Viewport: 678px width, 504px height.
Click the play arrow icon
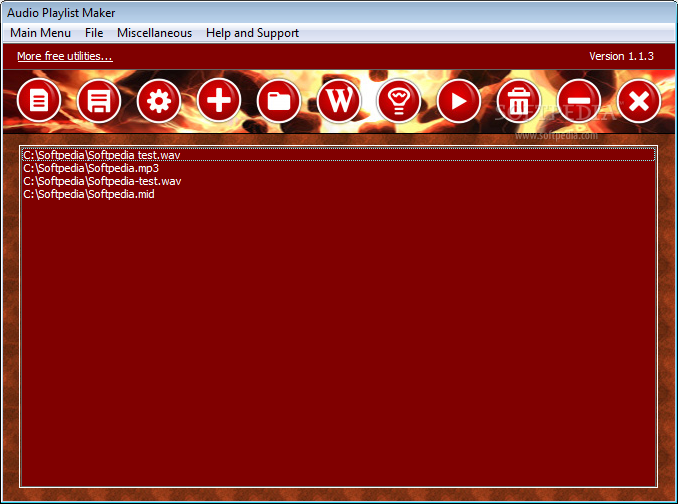point(459,101)
